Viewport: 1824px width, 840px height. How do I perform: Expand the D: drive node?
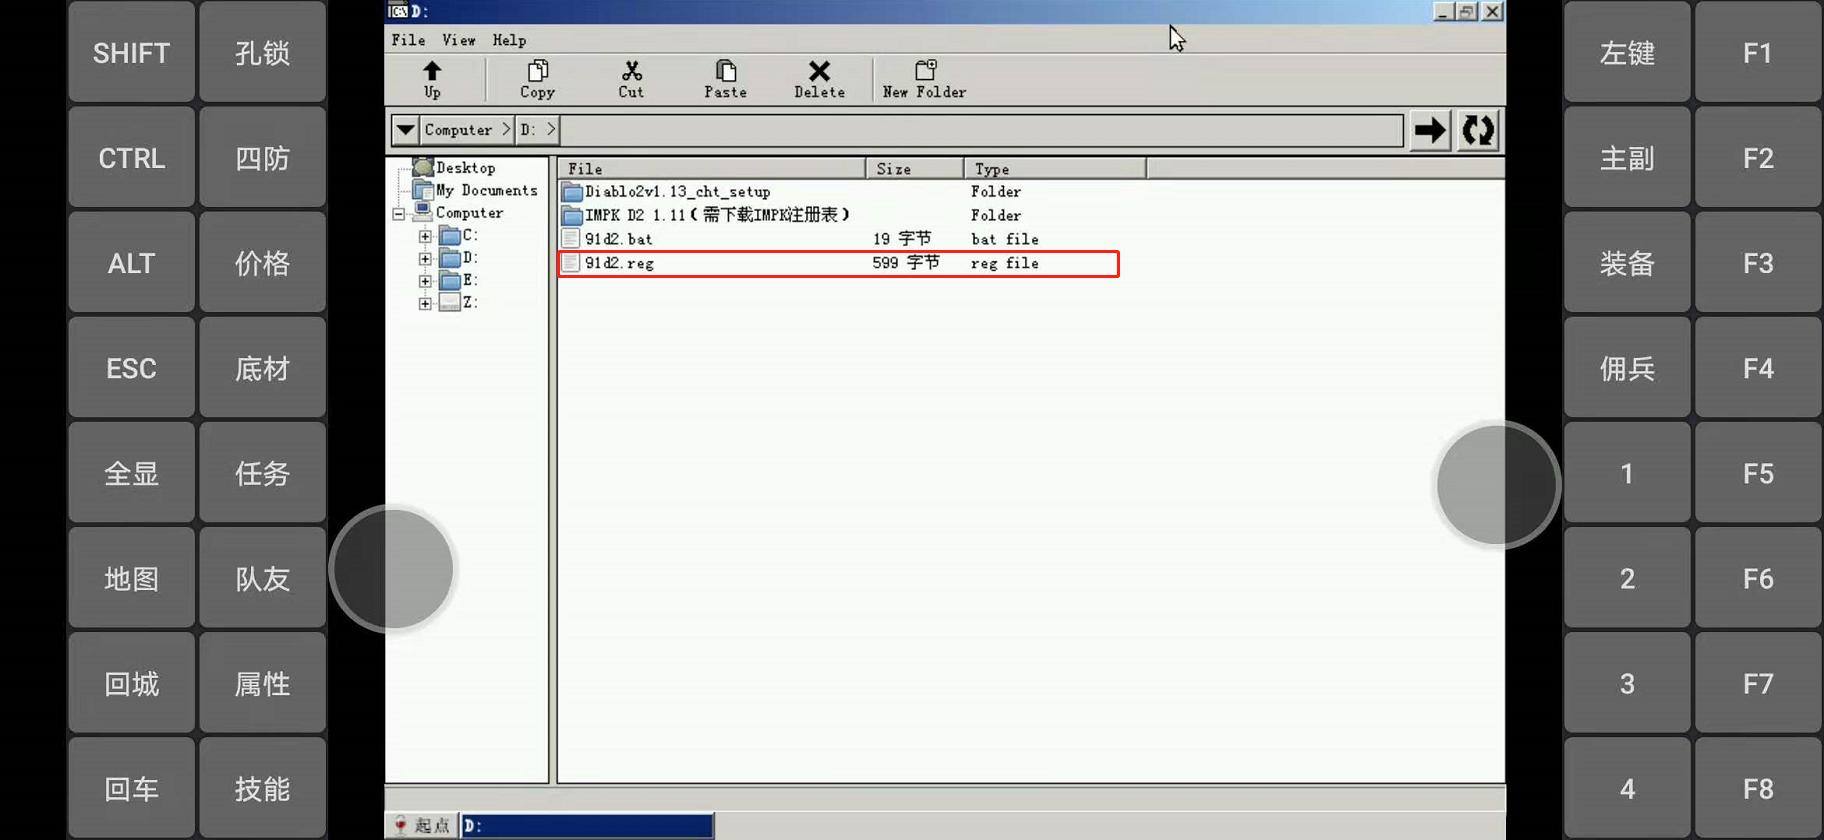(x=425, y=259)
